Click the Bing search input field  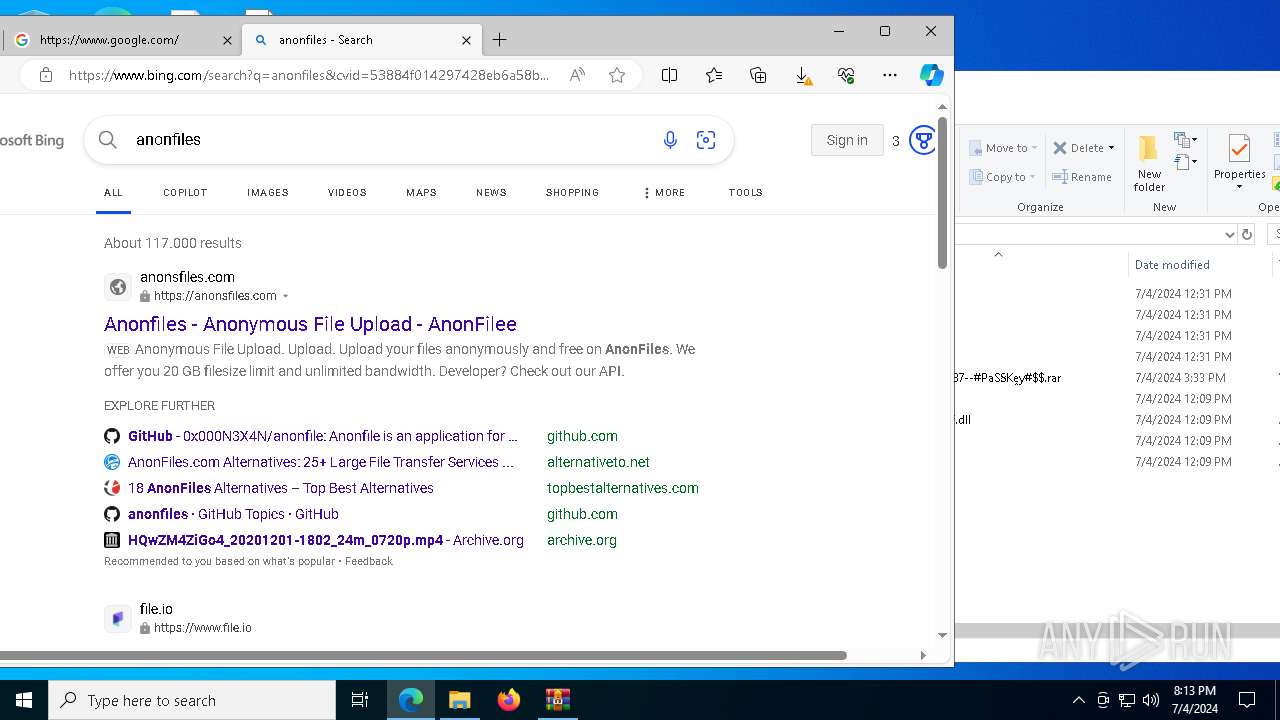pyautogui.click(x=390, y=140)
